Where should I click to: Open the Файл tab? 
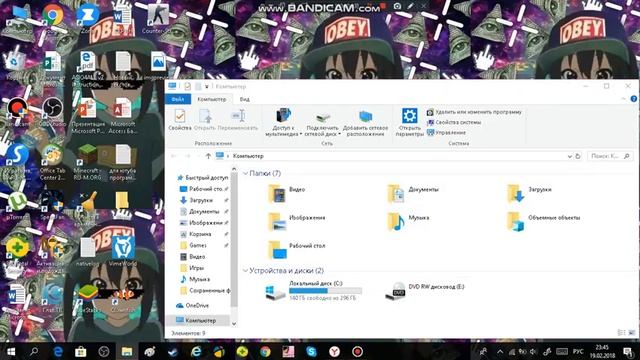(178, 99)
